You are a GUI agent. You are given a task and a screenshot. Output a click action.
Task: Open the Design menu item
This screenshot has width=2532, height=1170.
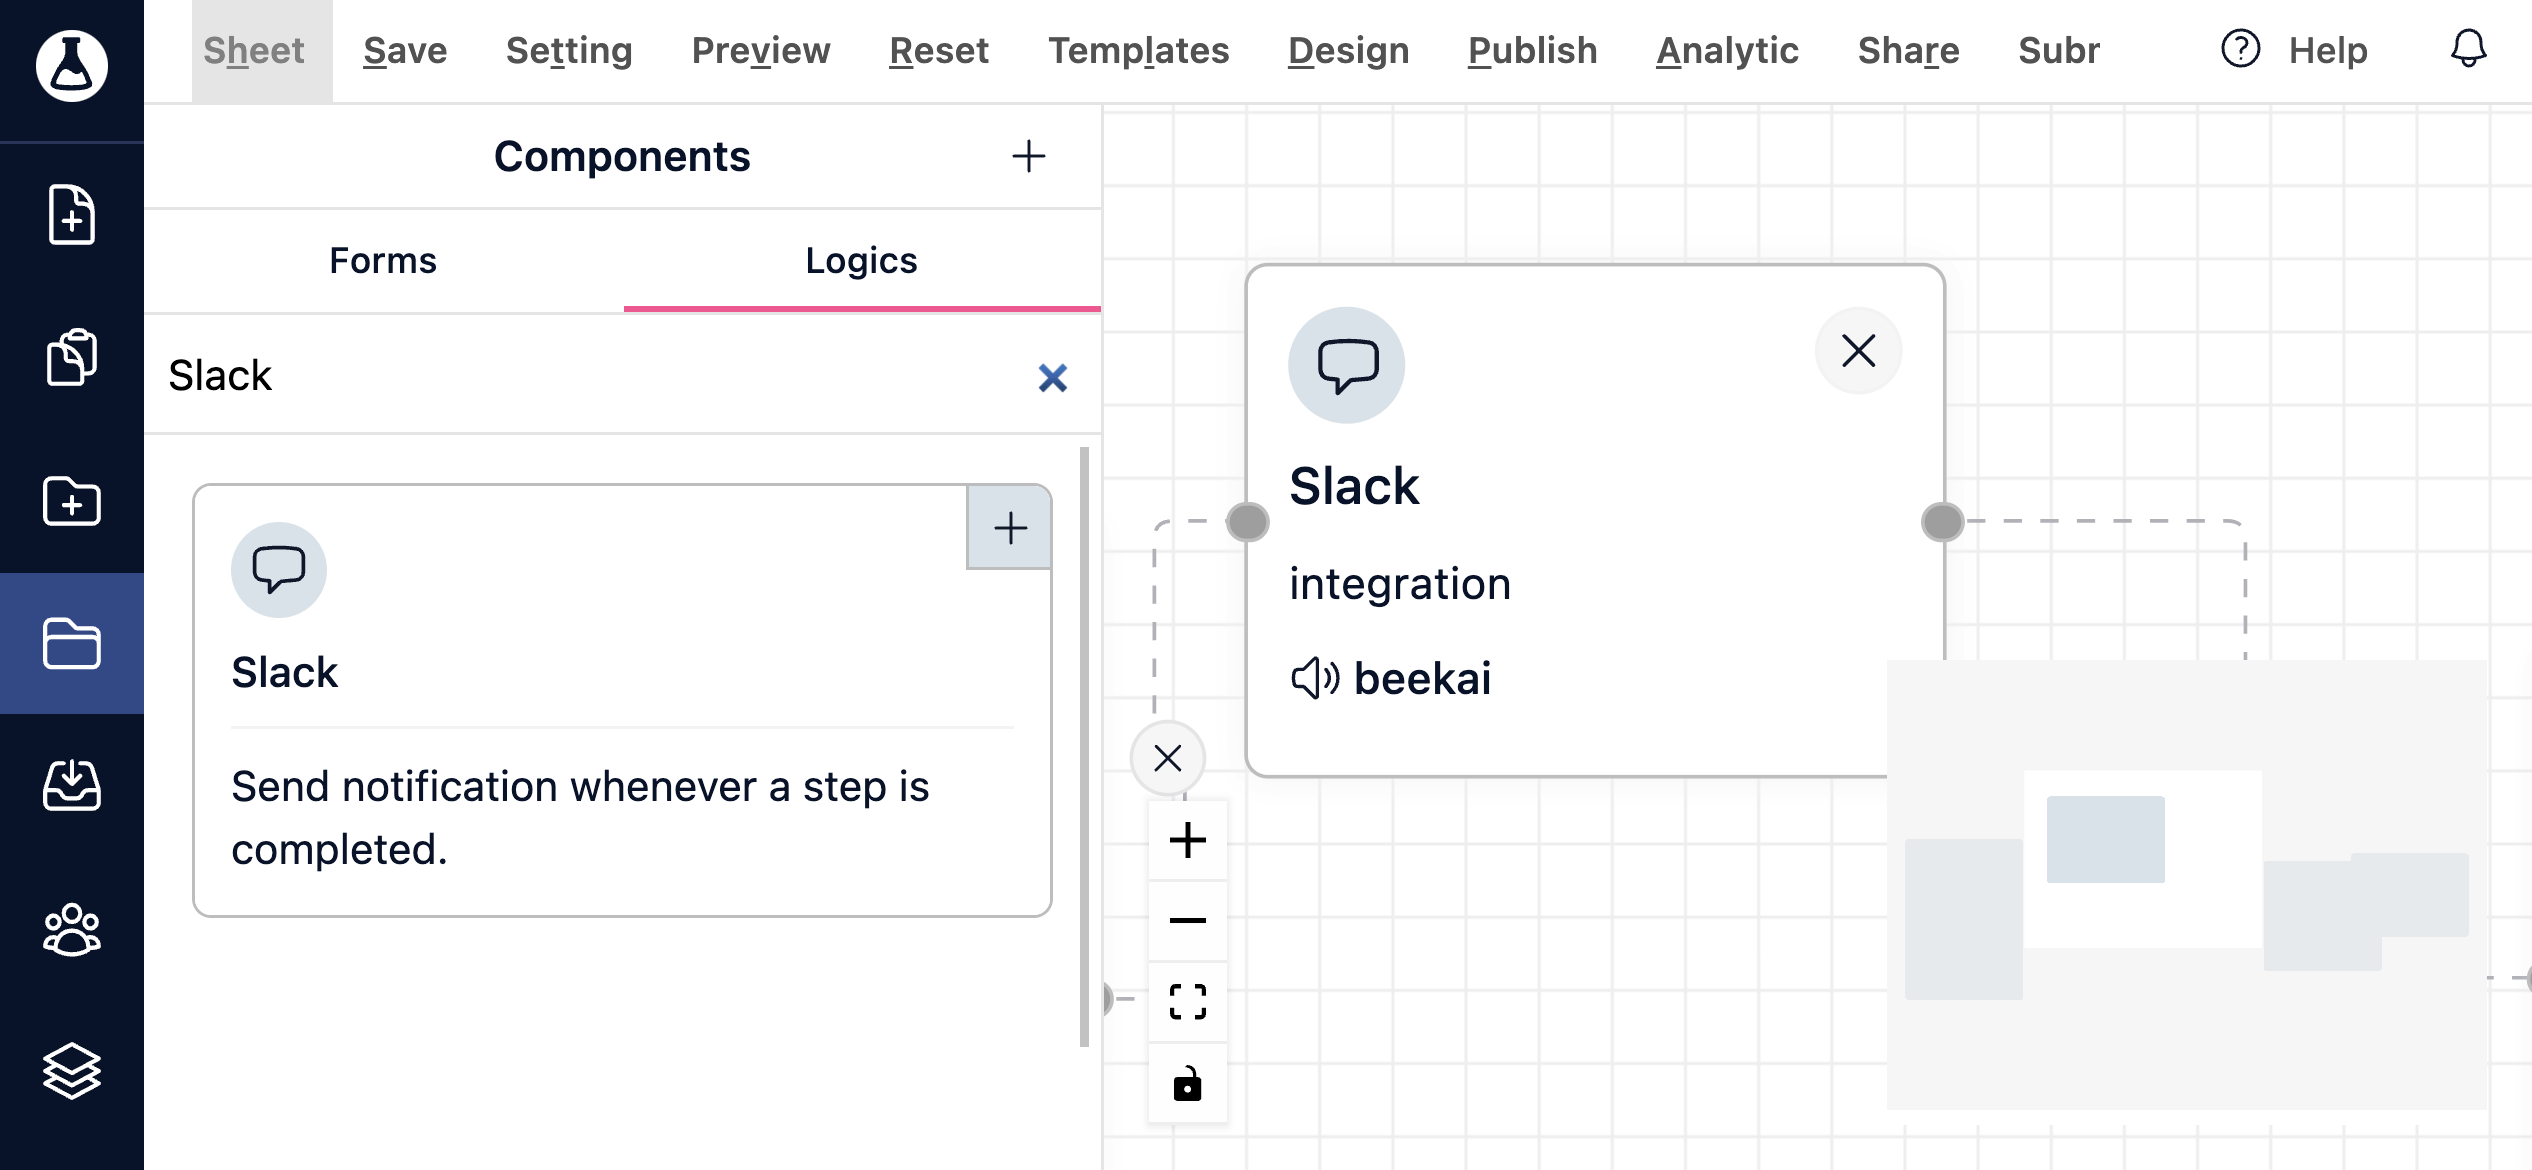pyautogui.click(x=1348, y=50)
